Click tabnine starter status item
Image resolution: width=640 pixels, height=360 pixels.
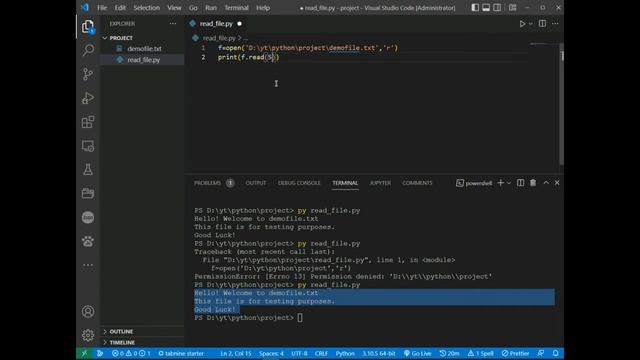(x=181, y=353)
